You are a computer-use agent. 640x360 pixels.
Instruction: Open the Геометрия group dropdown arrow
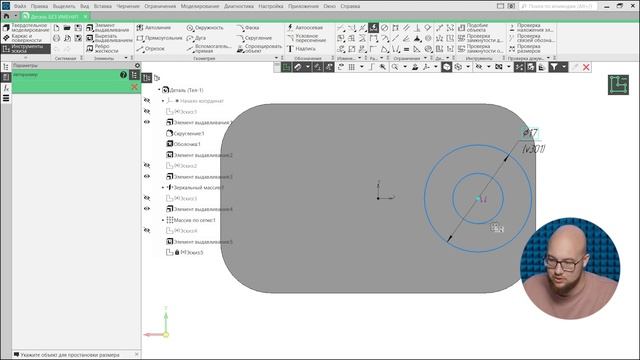276,58
